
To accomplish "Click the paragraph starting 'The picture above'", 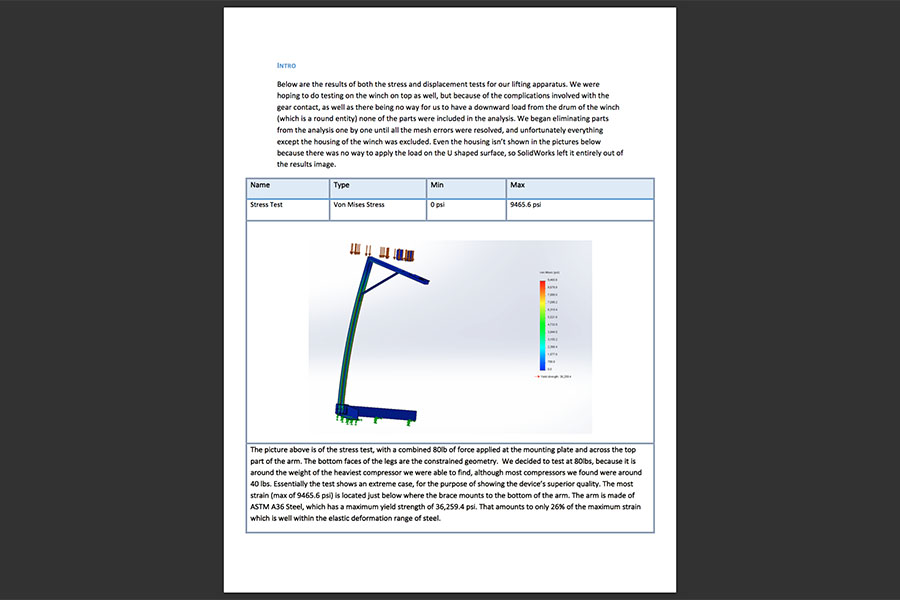I will pos(446,484).
